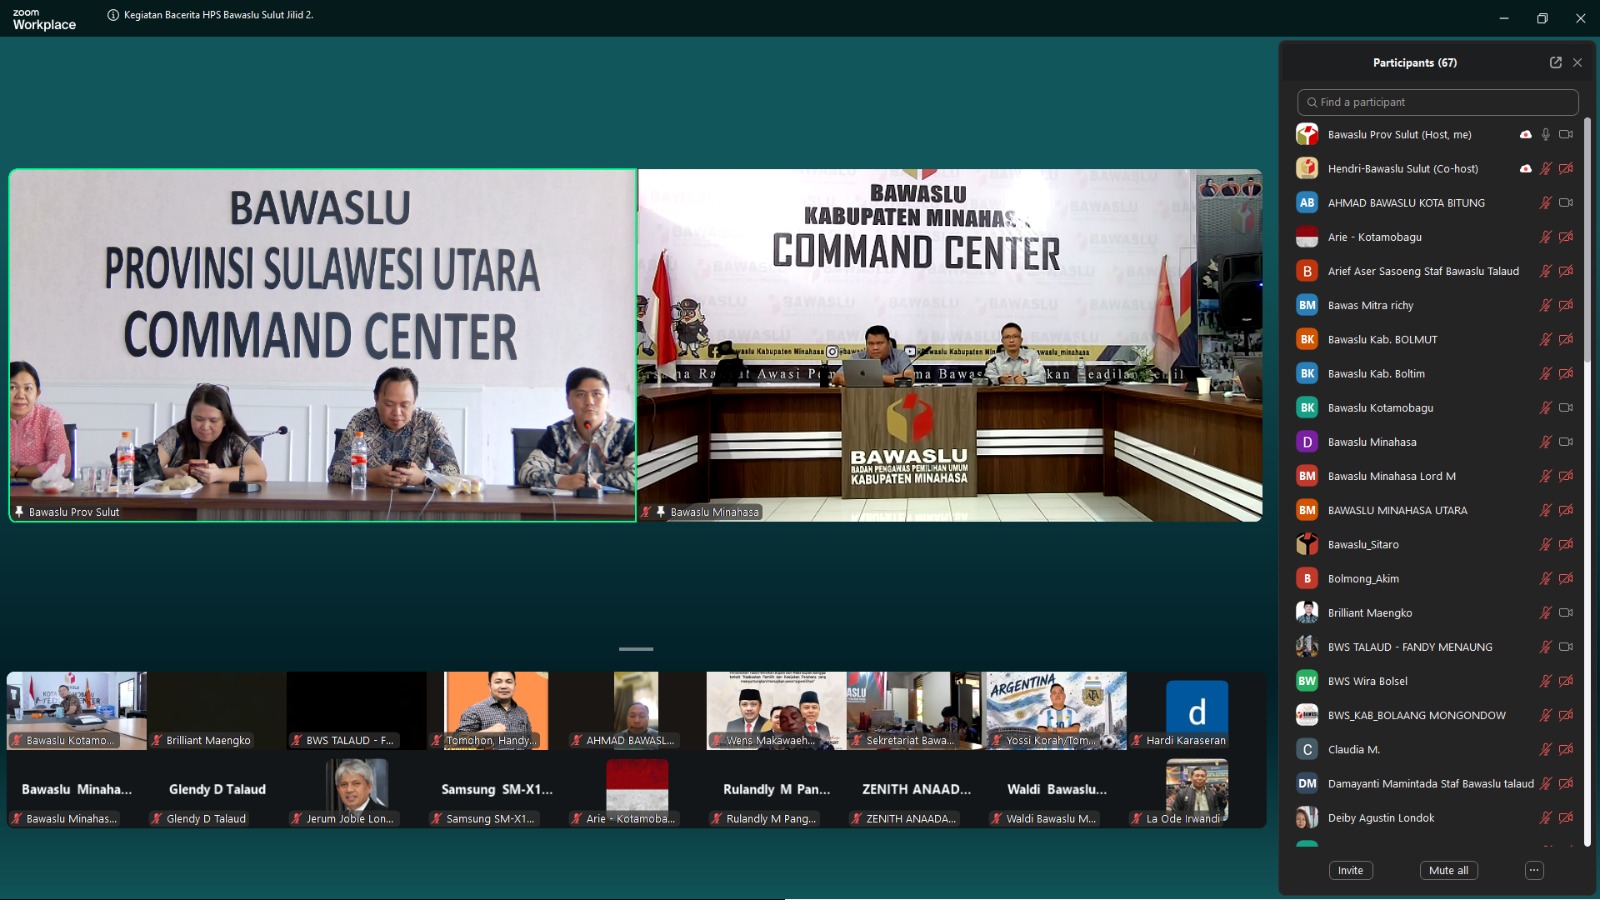Select Bawaslu Minahasa Command Center video tile
This screenshot has width=1600, height=900.
950,345
